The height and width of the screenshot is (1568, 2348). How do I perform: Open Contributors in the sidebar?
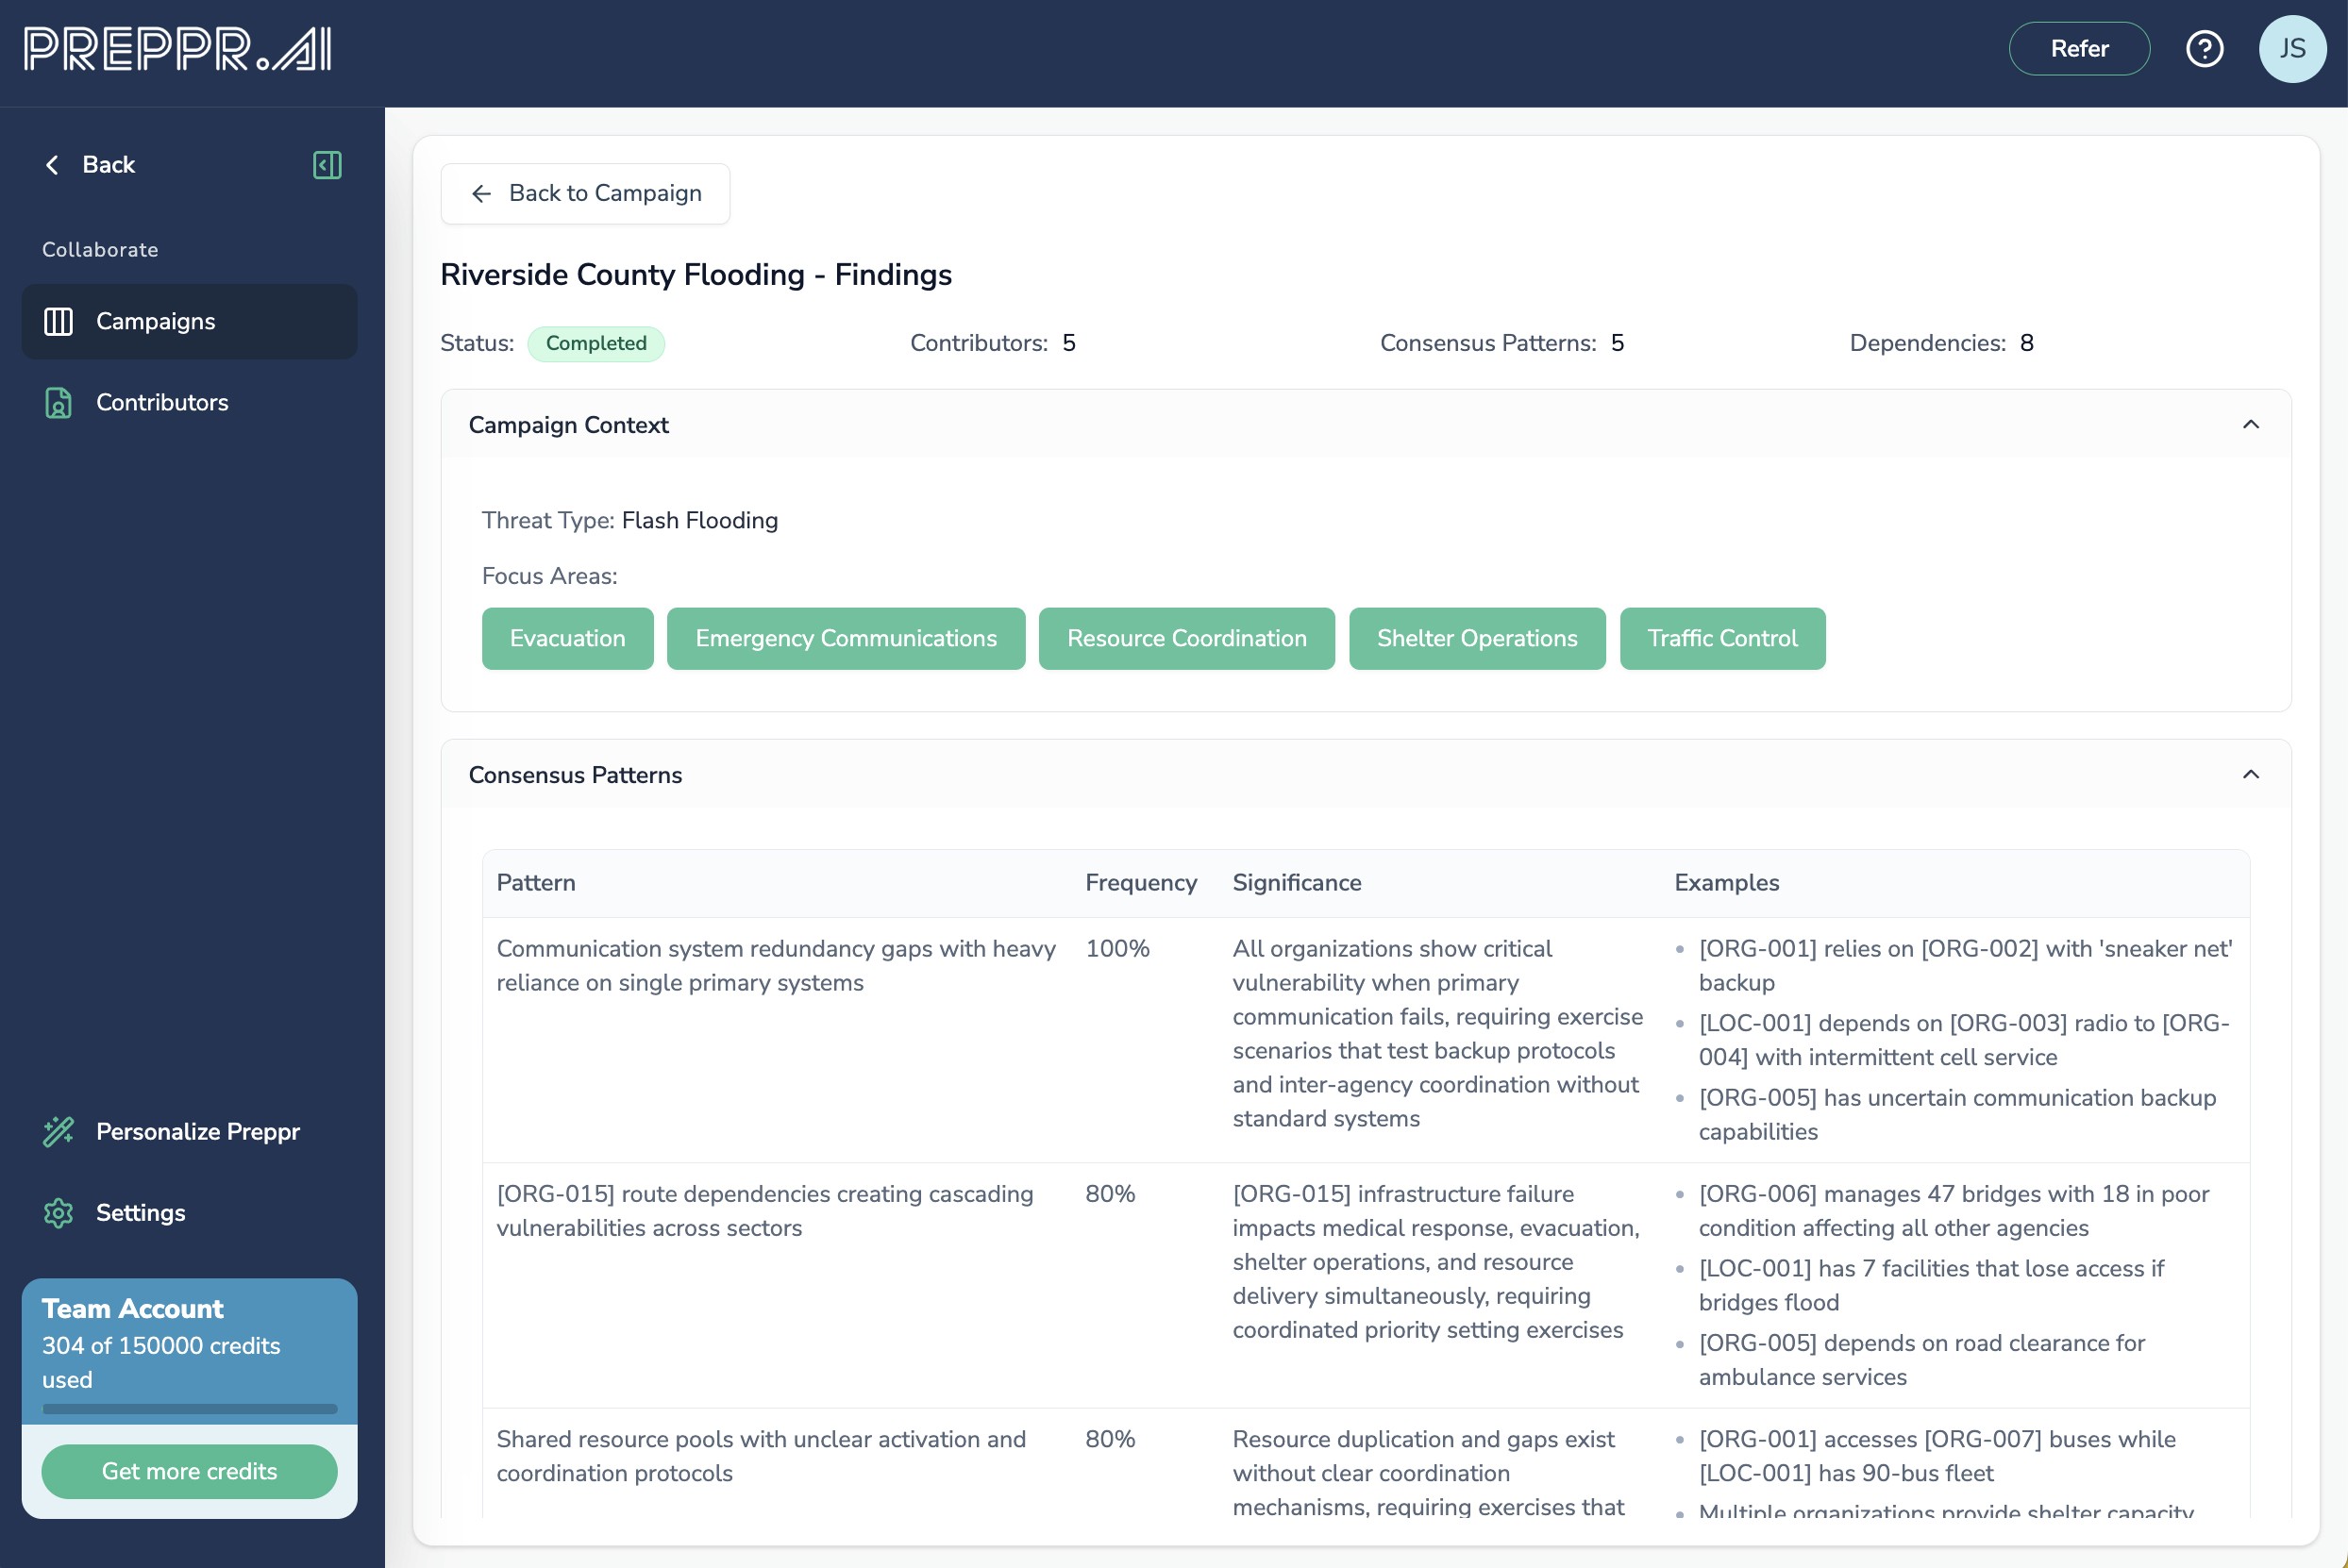[x=162, y=403]
